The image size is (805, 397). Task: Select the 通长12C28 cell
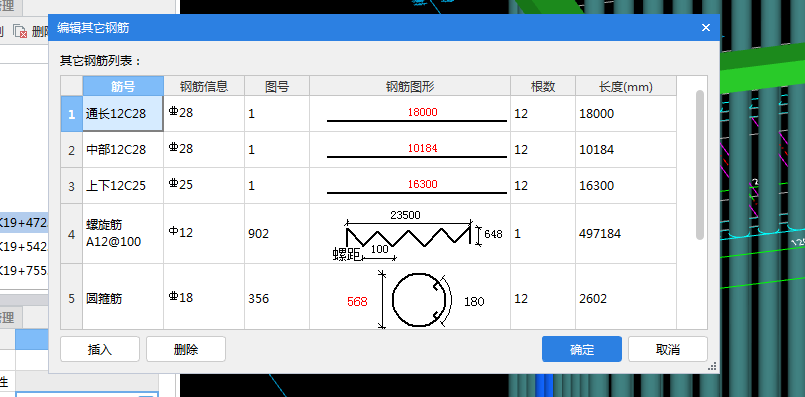123,114
